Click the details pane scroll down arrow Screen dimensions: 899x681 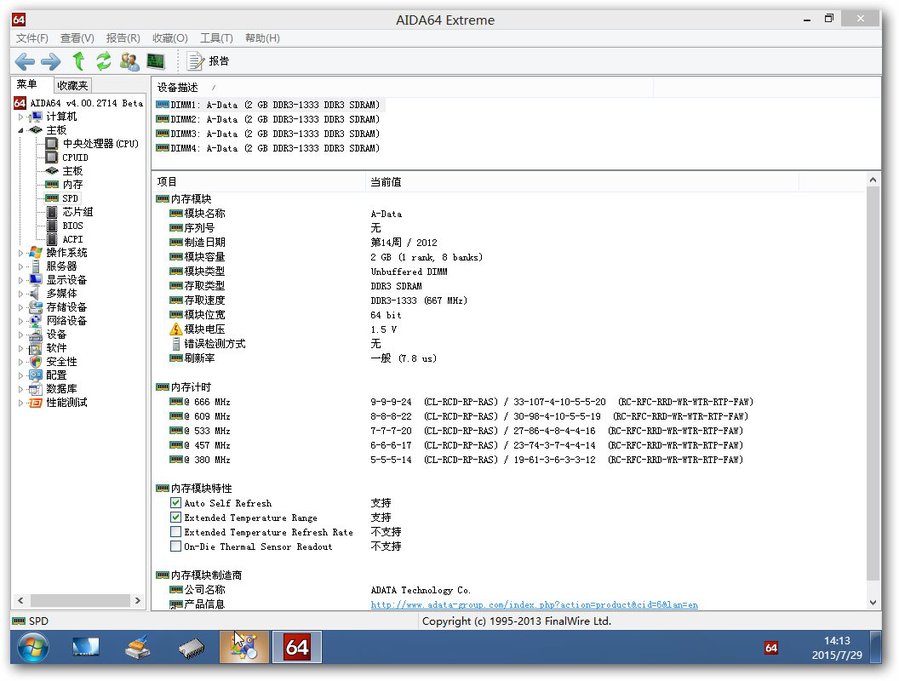click(873, 602)
